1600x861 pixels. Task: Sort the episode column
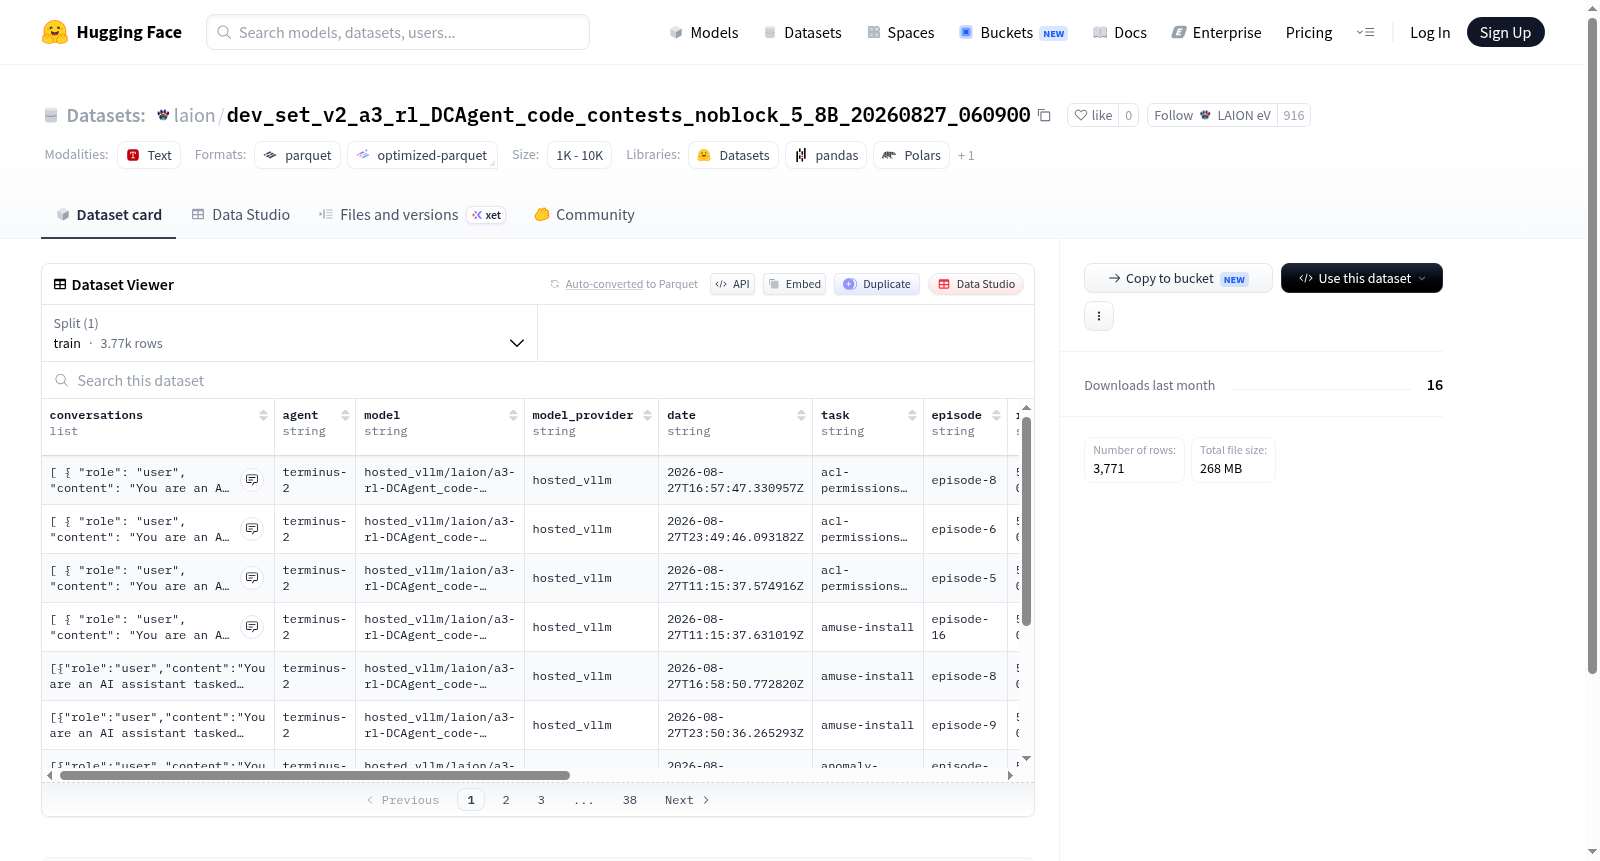pos(996,415)
